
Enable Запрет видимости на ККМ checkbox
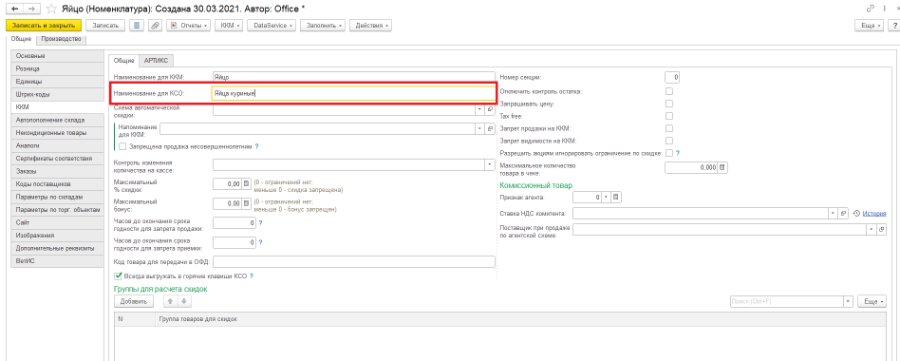669,141
